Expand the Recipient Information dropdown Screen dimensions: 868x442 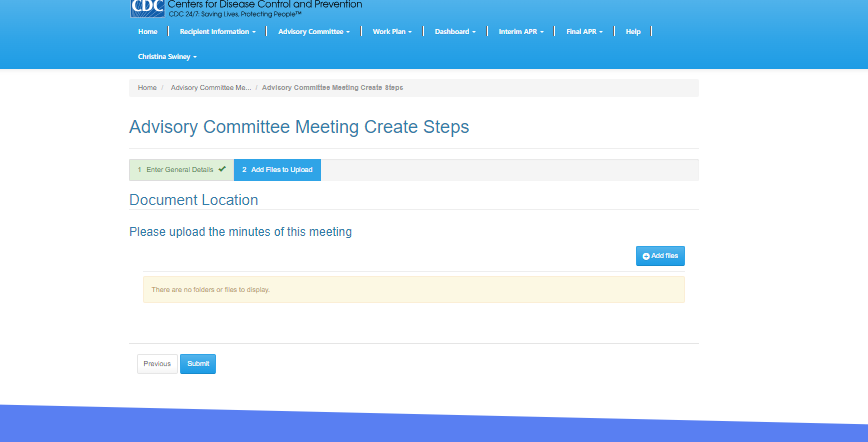(x=217, y=32)
